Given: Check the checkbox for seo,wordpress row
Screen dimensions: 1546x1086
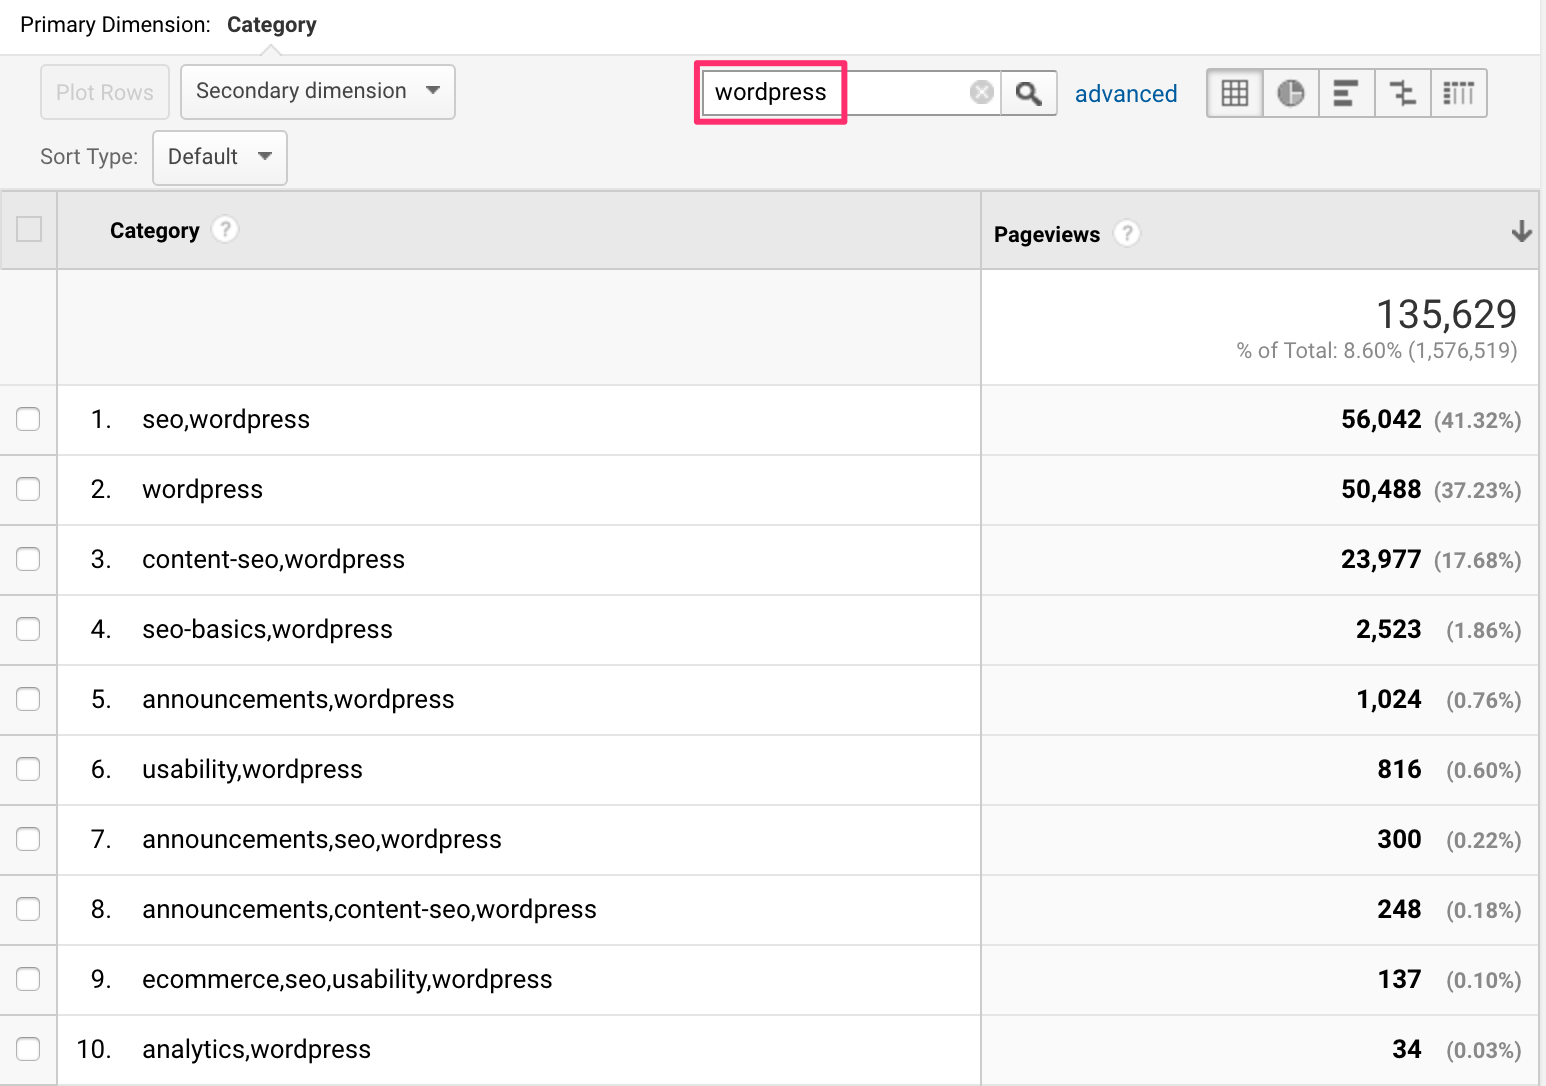Looking at the screenshot, I should coord(28,420).
